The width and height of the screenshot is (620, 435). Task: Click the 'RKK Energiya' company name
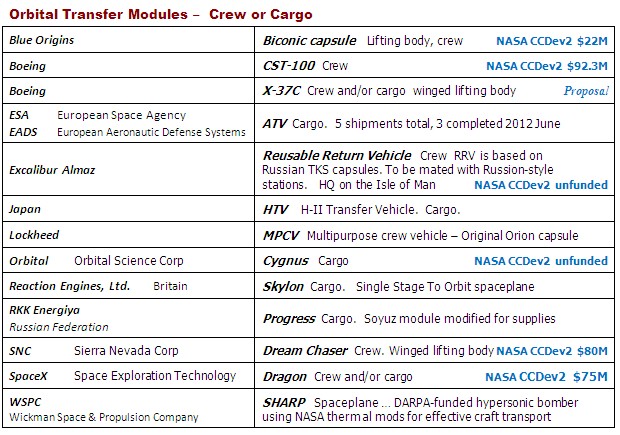(43, 310)
